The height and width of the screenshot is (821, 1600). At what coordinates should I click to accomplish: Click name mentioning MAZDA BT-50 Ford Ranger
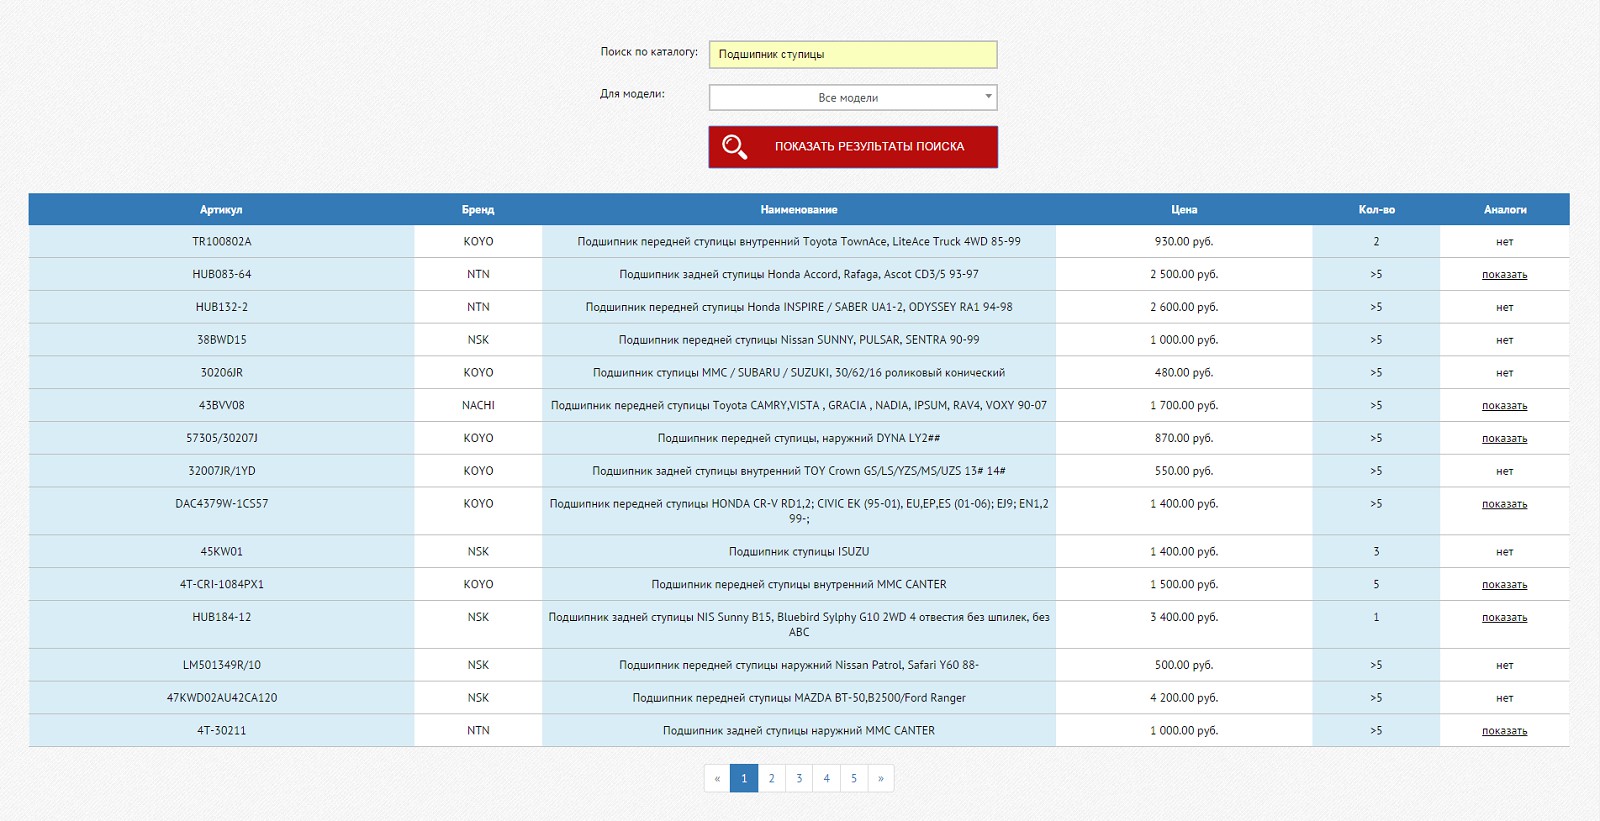coord(799,698)
